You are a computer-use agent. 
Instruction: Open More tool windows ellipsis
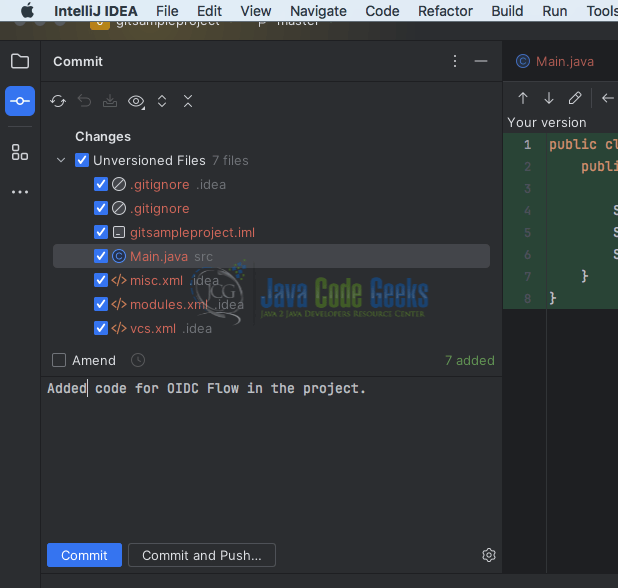20,192
